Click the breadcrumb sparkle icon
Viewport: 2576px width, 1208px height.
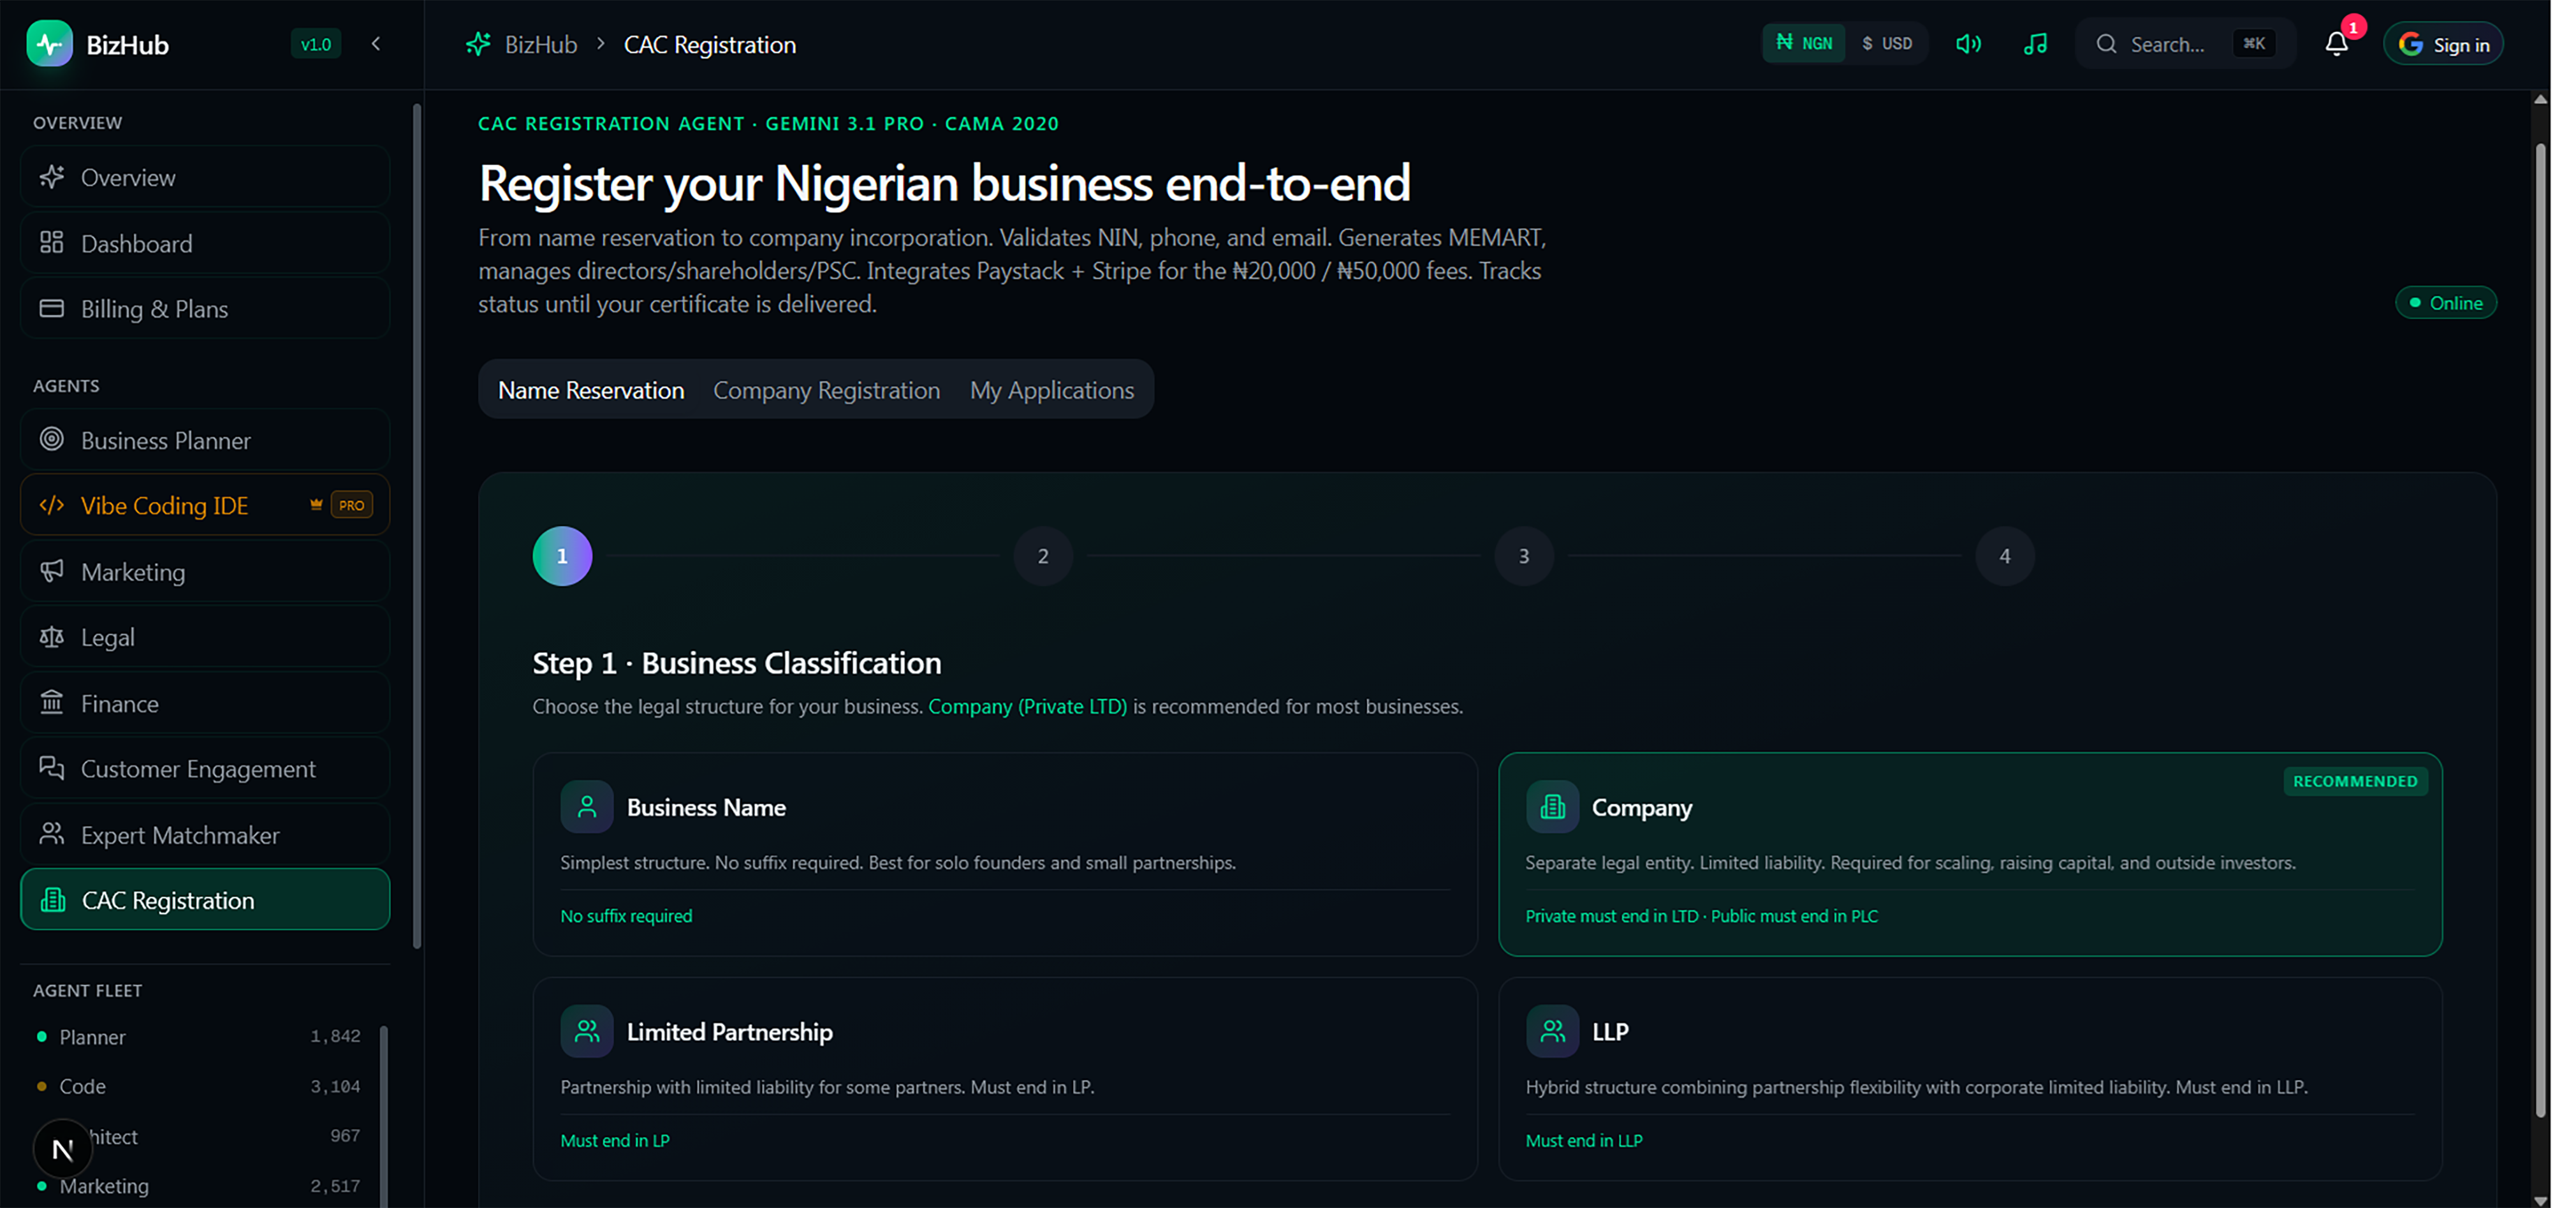(479, 44)
